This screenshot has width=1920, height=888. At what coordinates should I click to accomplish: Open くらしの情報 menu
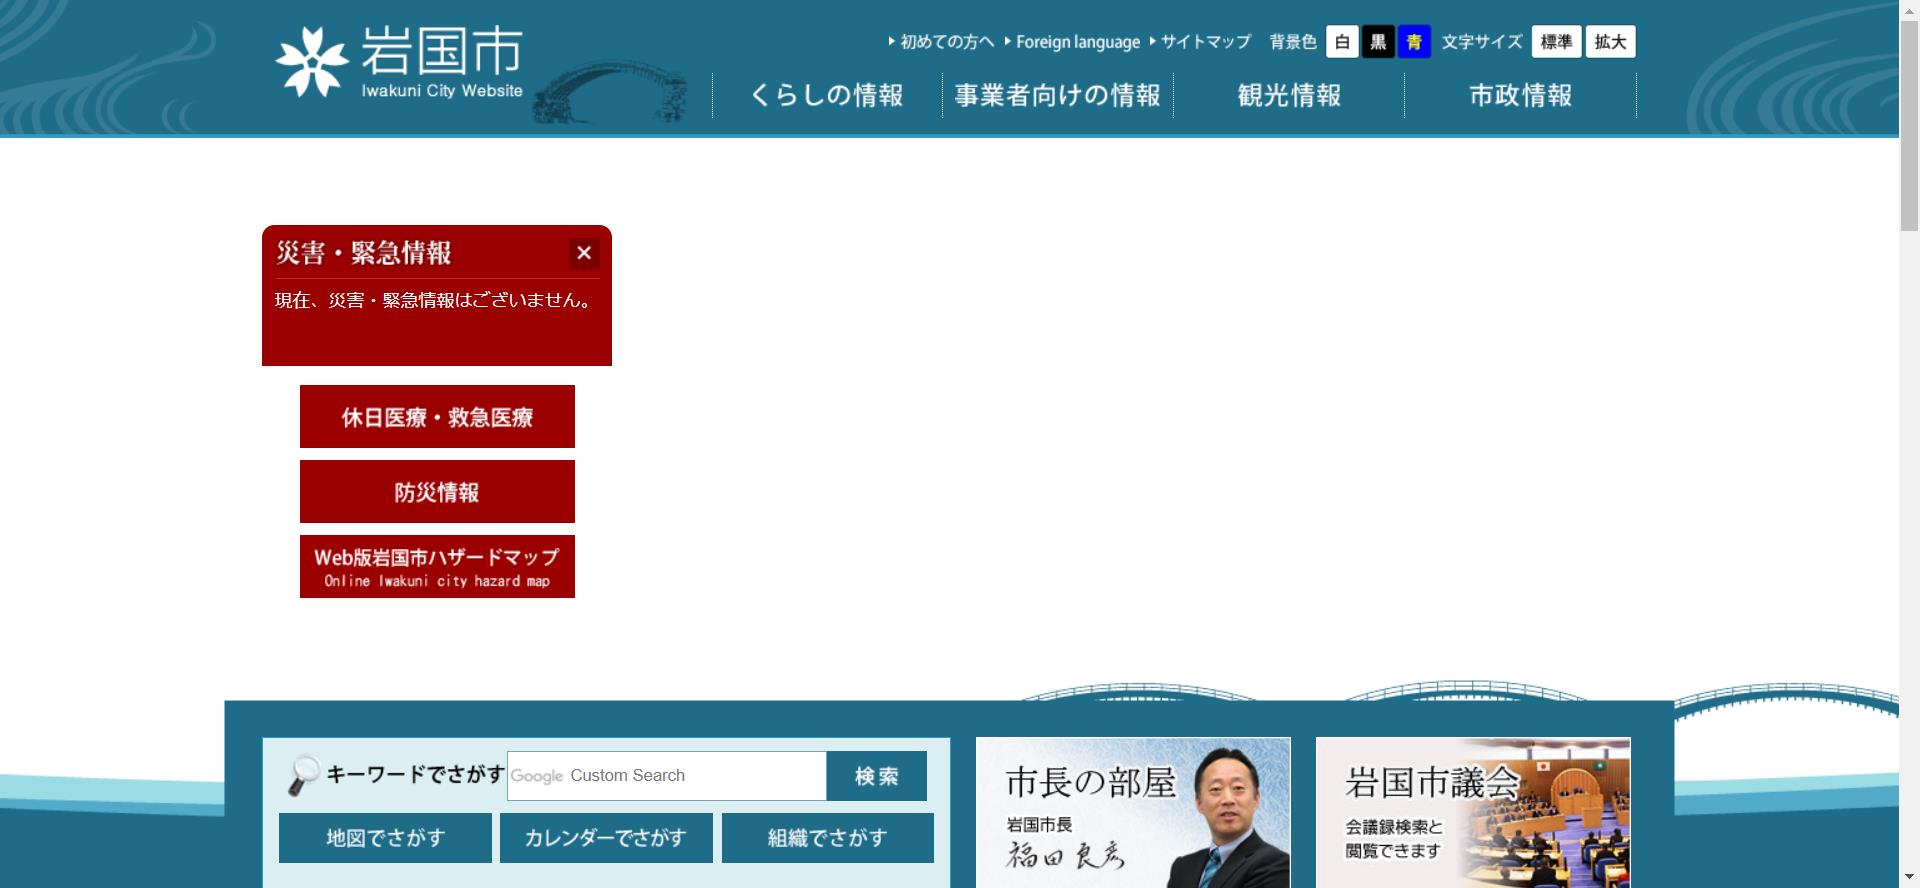coord(827,95)
